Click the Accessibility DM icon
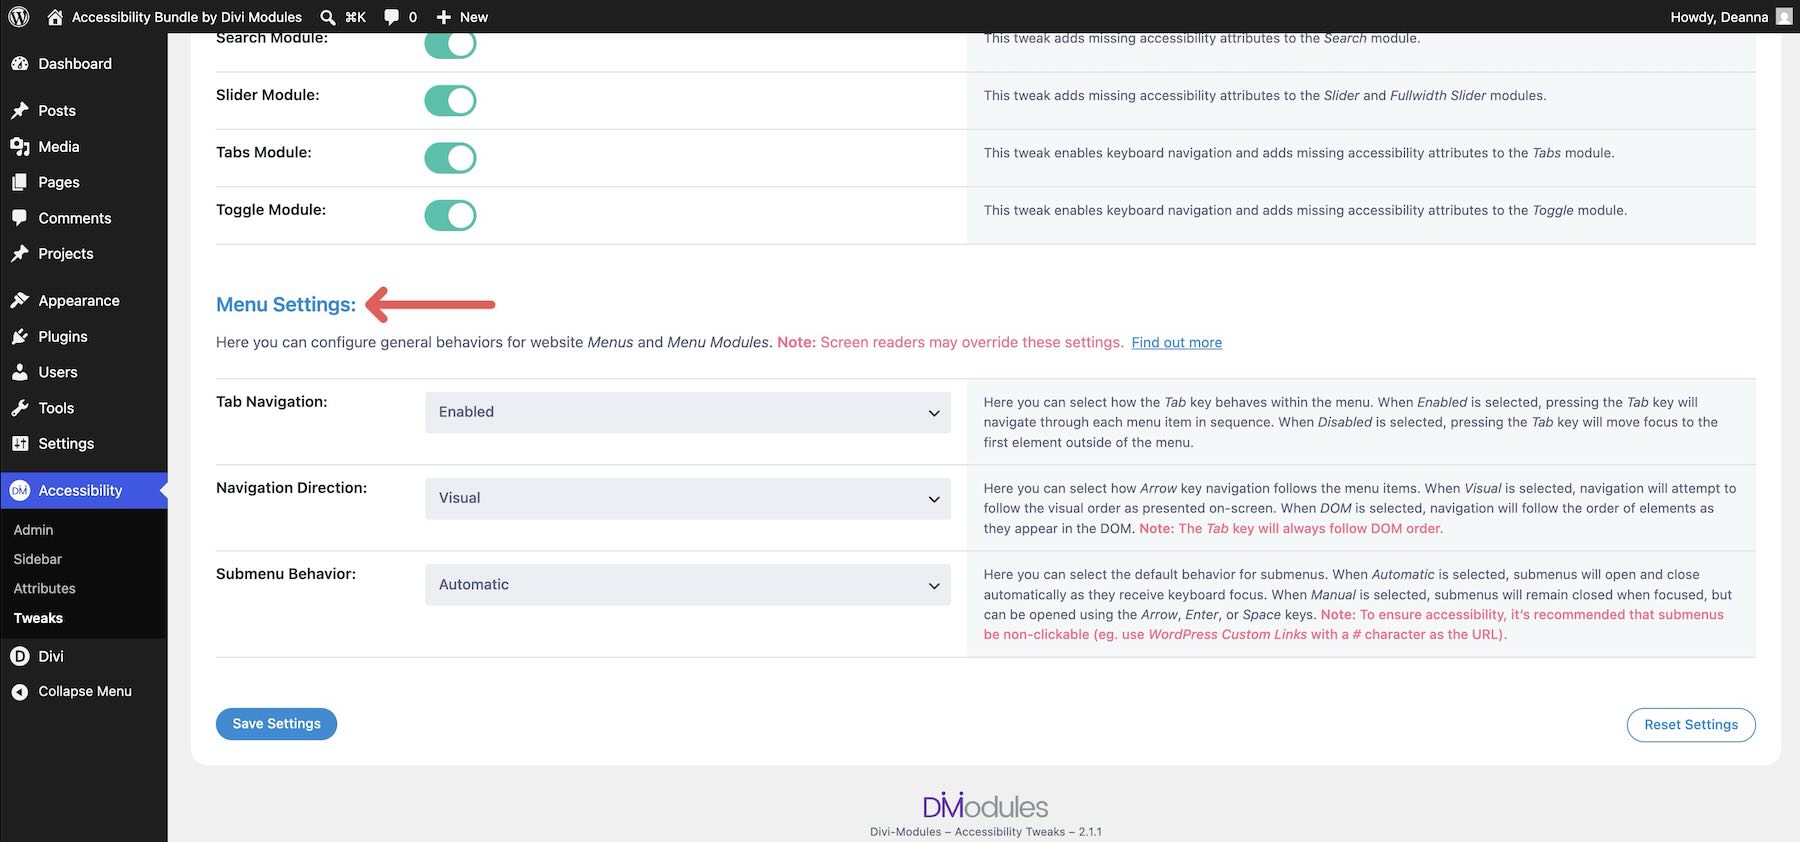 20,491
